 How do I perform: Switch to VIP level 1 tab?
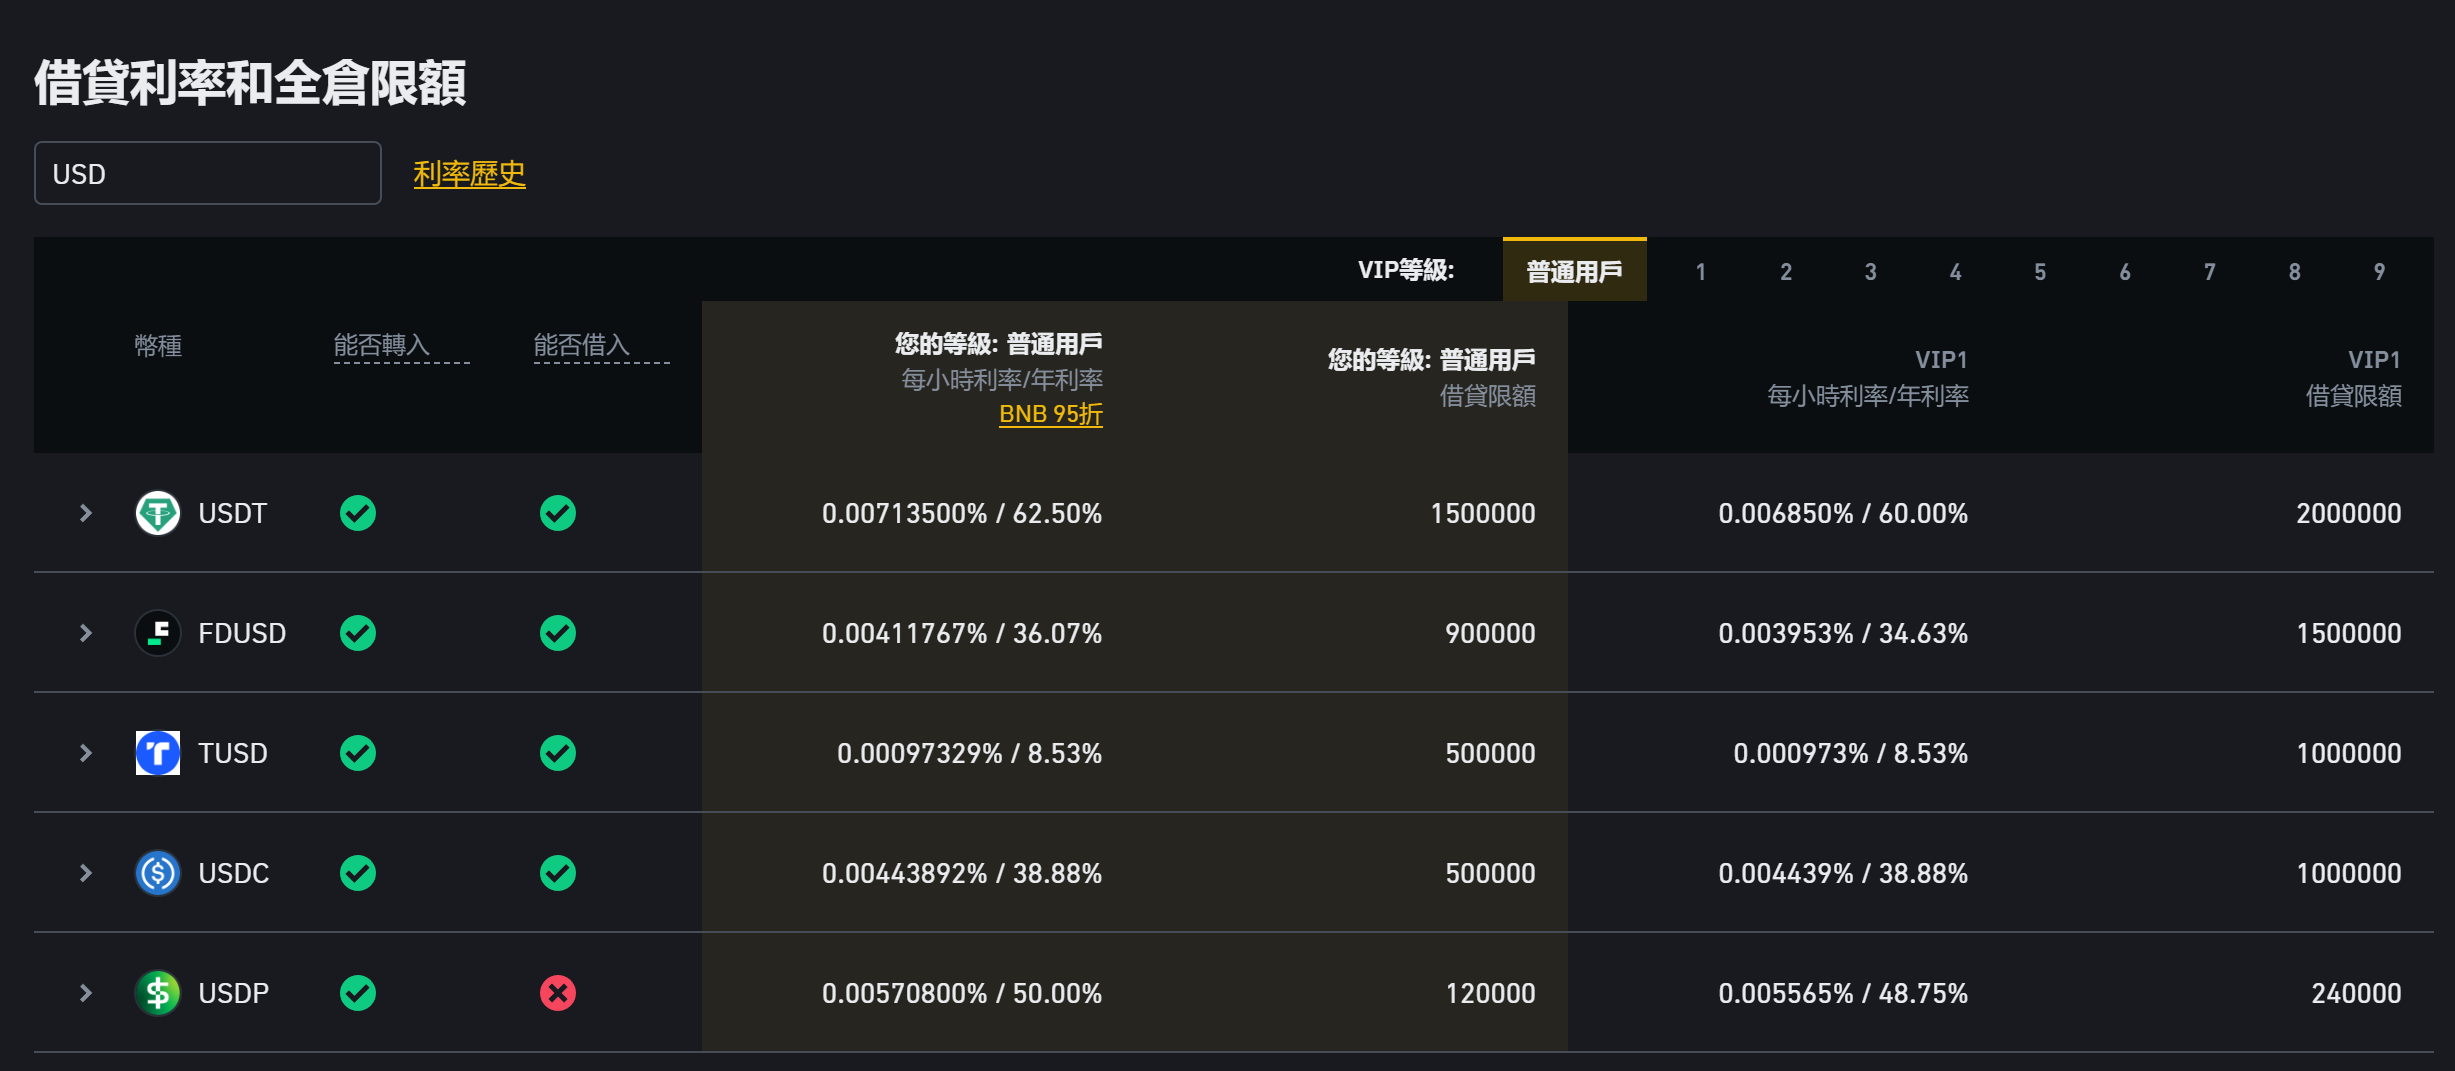(1701, 272)
